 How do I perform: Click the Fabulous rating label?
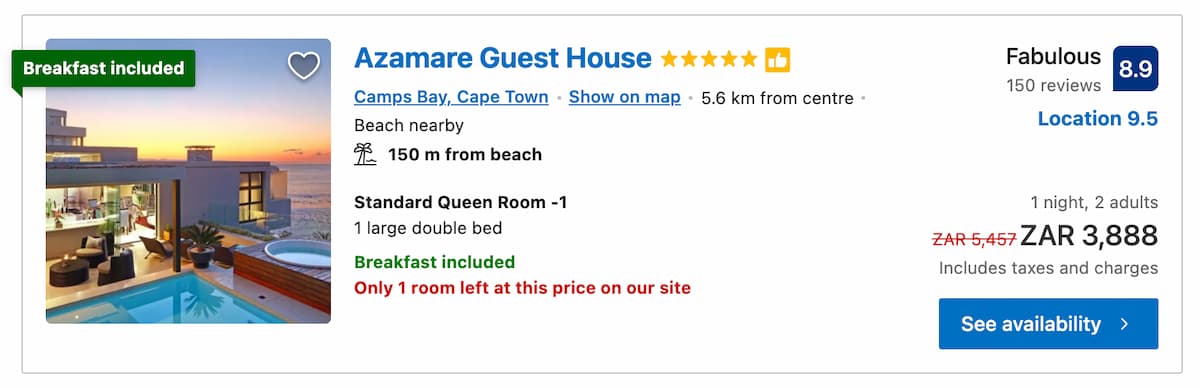pyautogui.click(x=1053, y=56)
